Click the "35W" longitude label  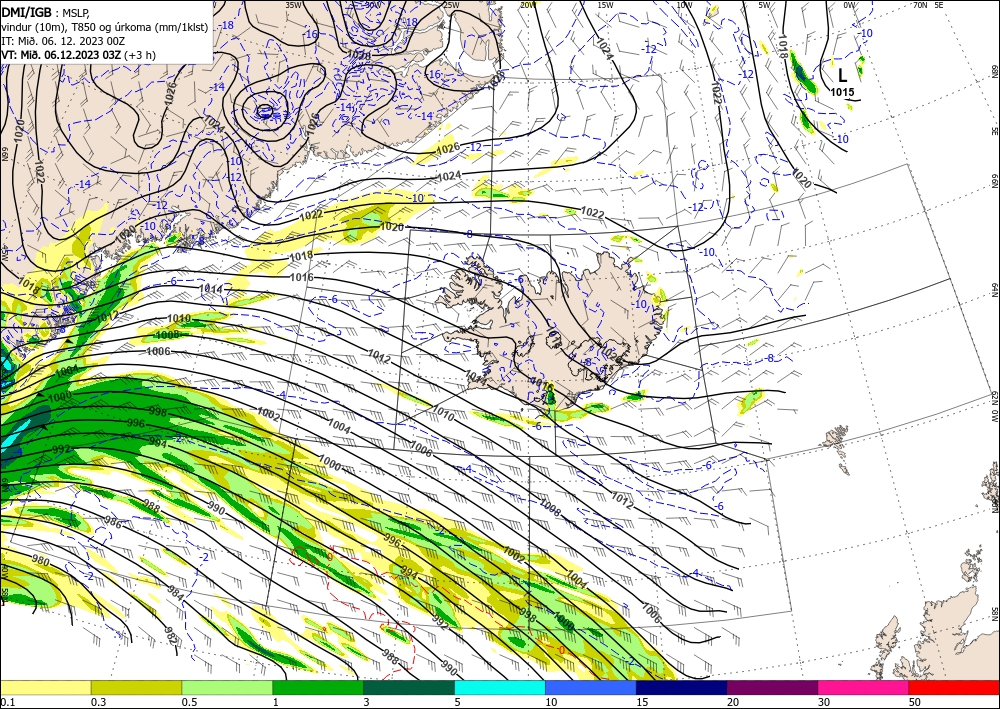[x=293, y=5]
